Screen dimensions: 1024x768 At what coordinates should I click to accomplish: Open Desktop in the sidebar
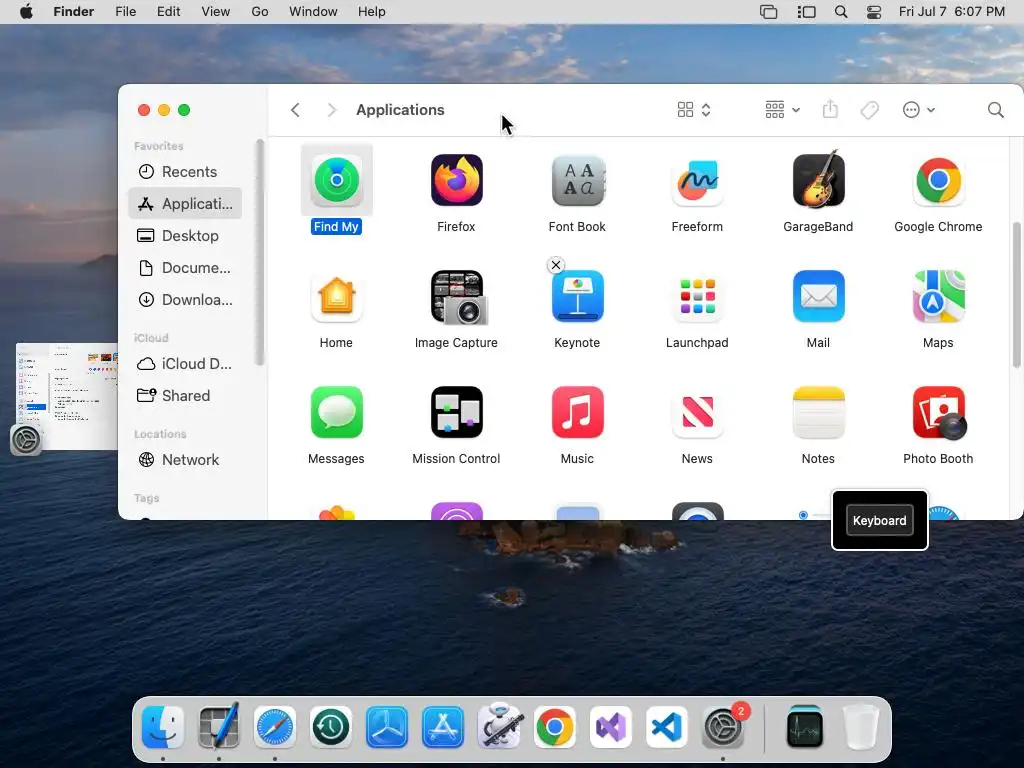click(185, 236)
